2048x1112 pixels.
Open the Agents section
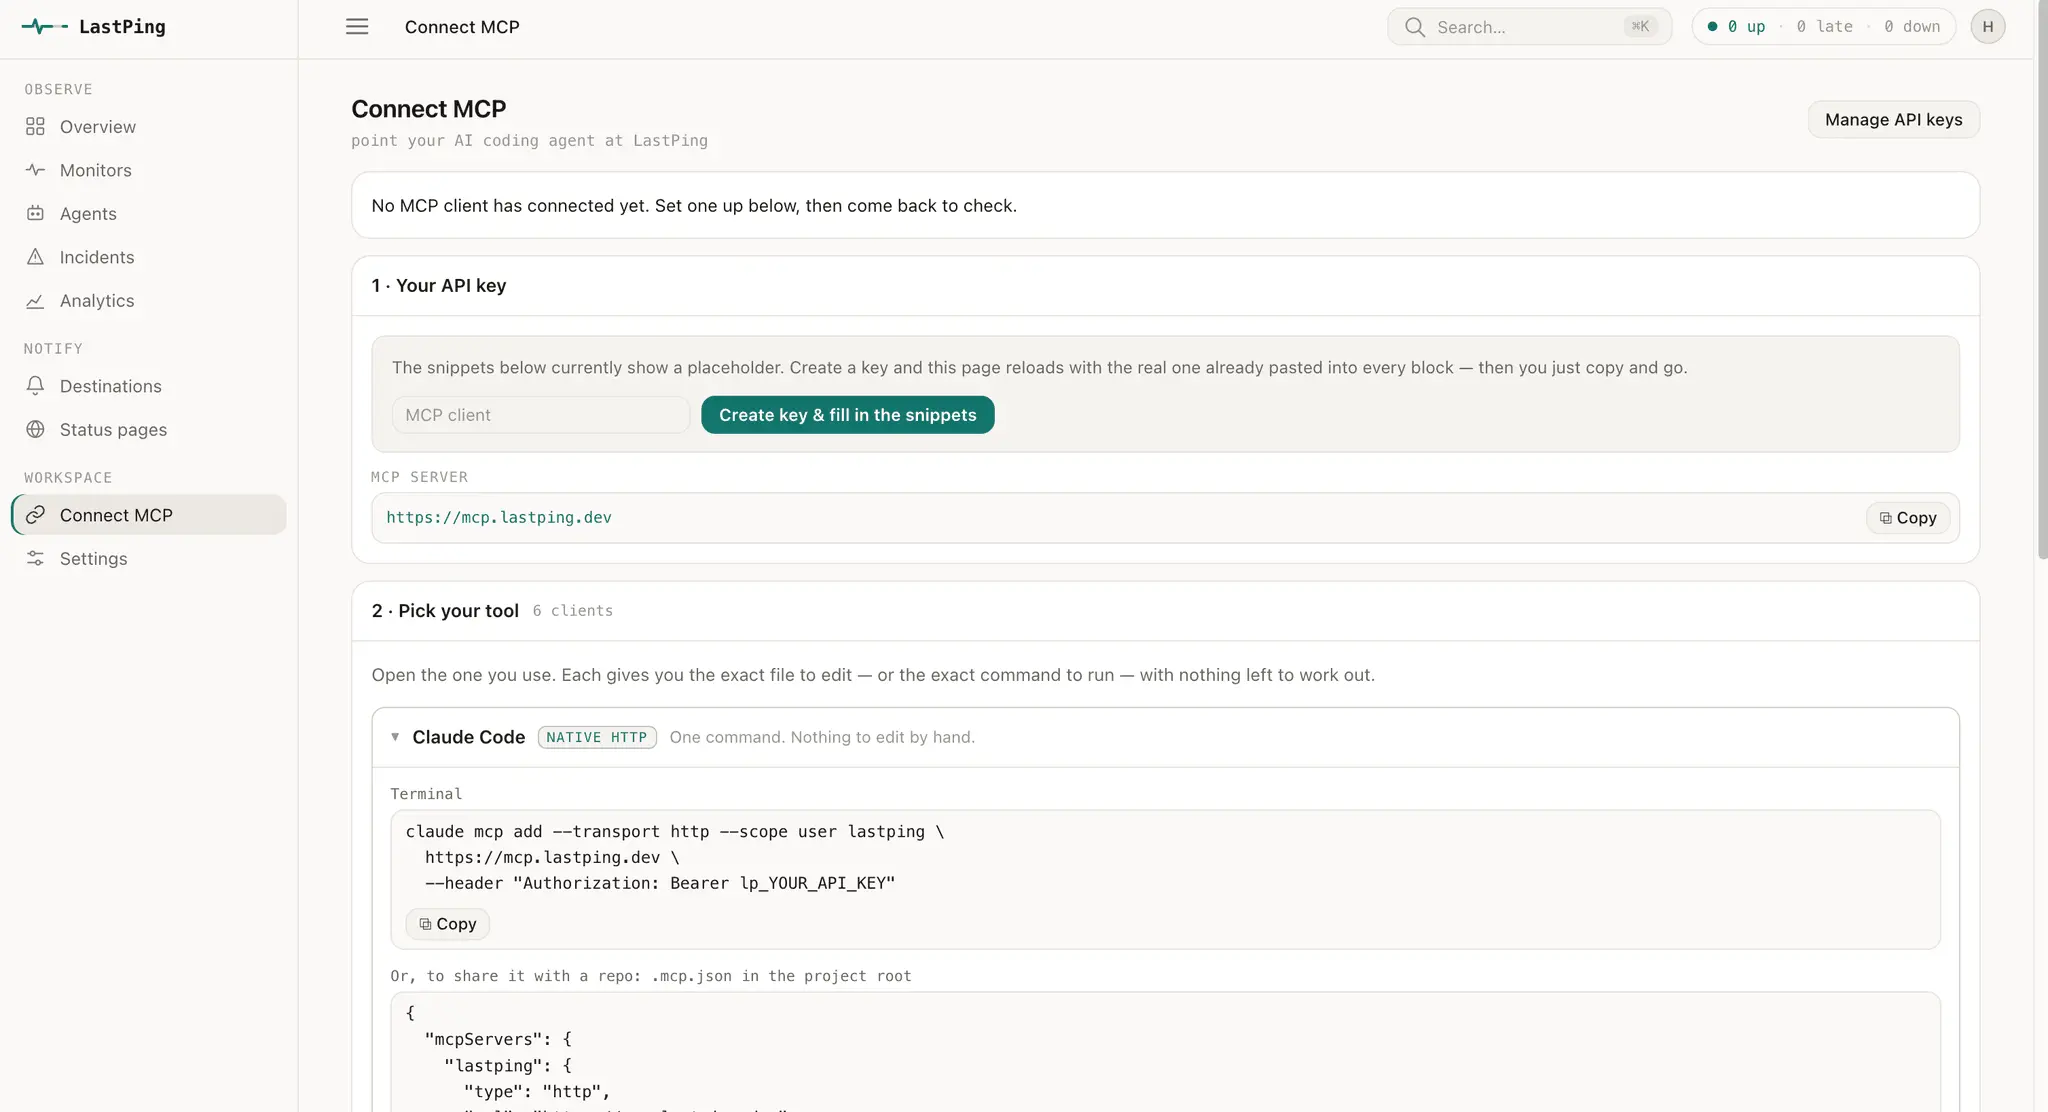[x=149, y=213]
